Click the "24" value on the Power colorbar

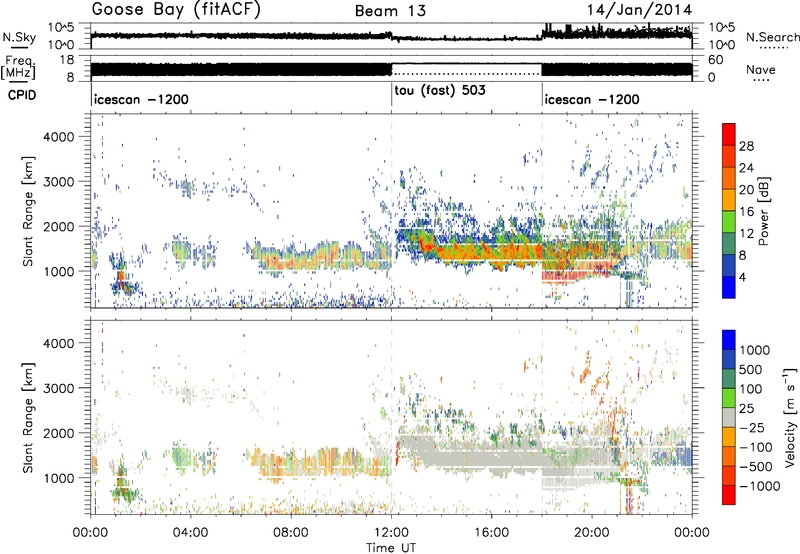tap(746, 168)
